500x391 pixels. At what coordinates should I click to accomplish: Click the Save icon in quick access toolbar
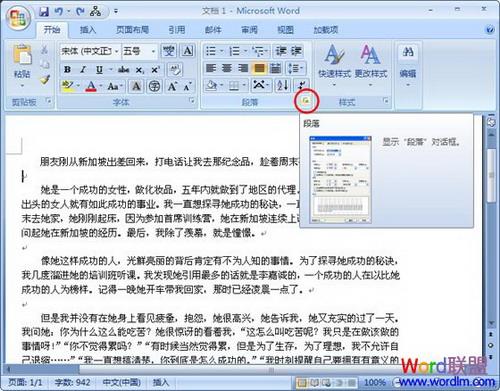pos(44,12)
